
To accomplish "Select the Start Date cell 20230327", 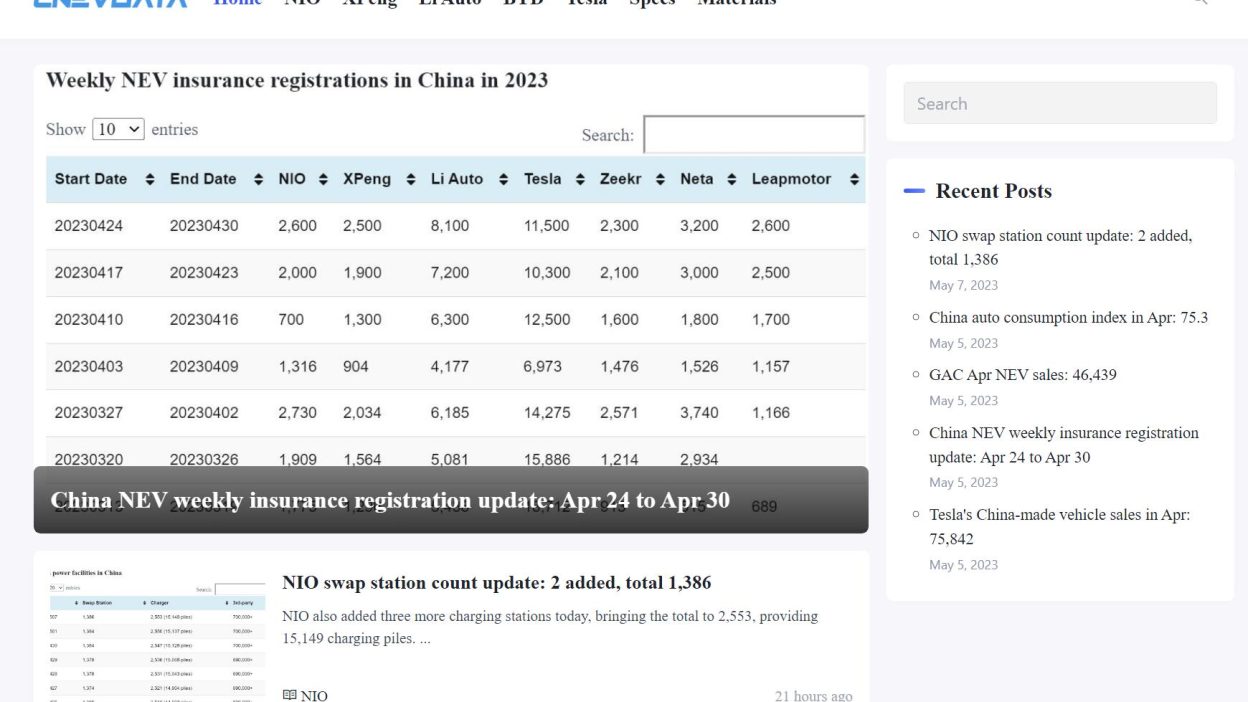I will tap(89, 412).
